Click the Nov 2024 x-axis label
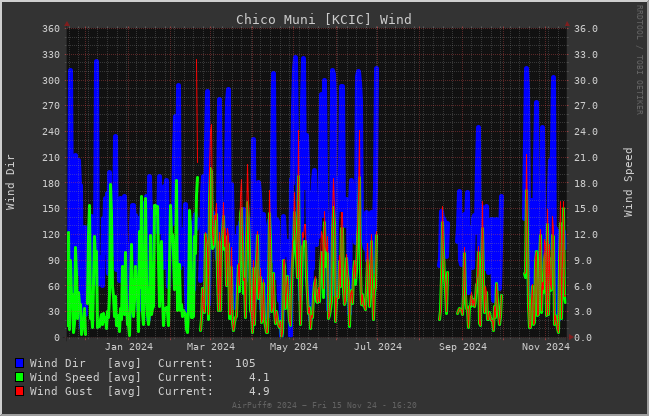Screen dimensions: 649x416 [x=546, y=347]
